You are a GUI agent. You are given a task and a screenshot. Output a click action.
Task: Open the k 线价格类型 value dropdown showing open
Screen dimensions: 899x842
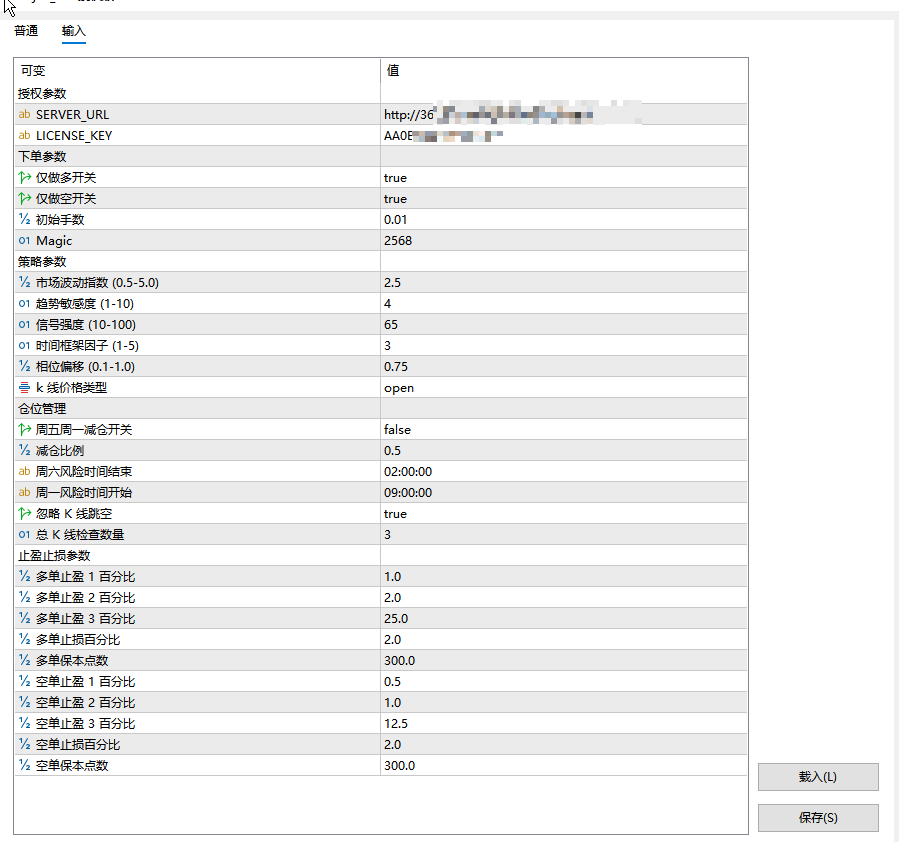pos(398,388)
